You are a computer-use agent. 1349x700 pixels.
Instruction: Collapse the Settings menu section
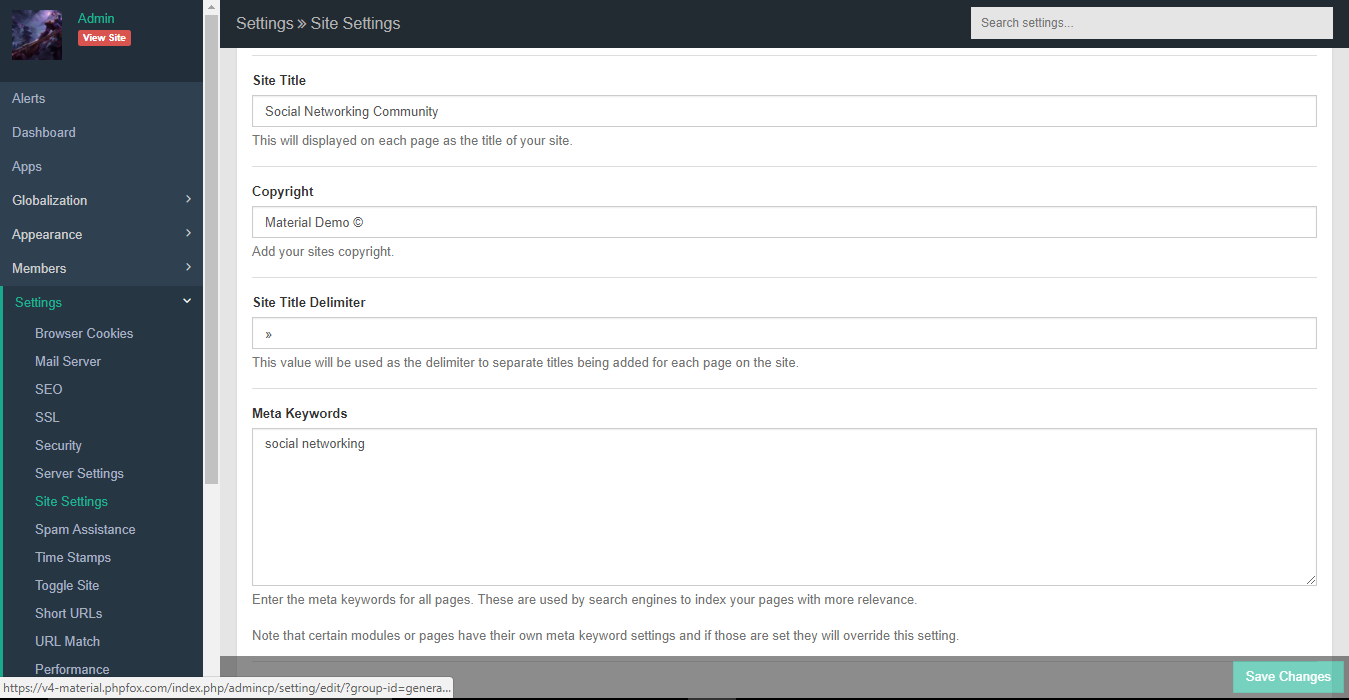[x=187, y=302]
